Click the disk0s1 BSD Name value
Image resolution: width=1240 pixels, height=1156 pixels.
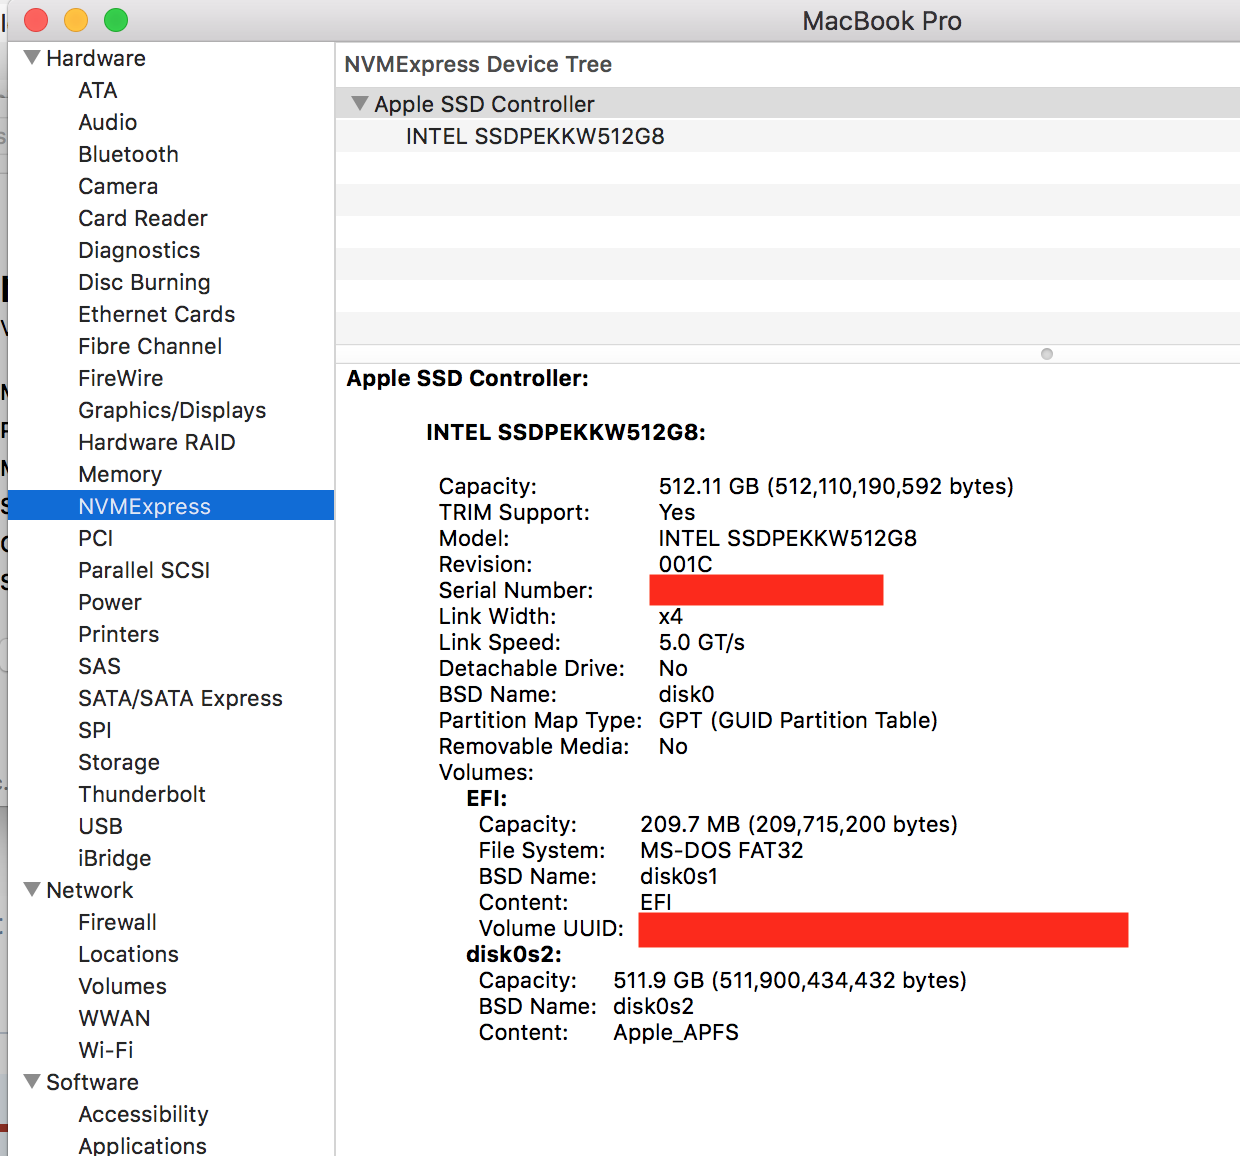[679, 876]
